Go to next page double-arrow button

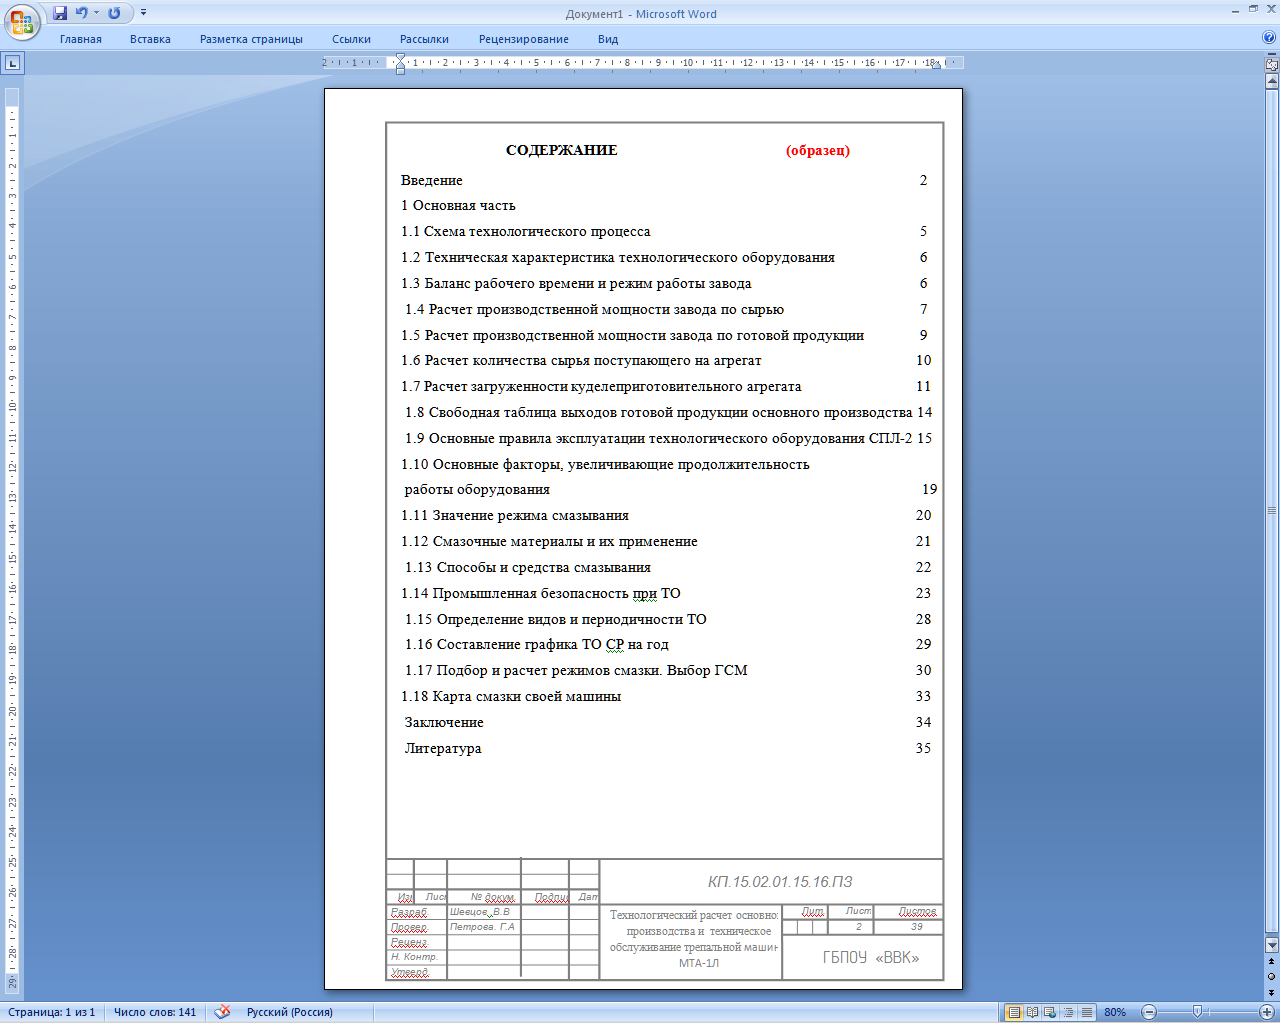click(1272, 991)
